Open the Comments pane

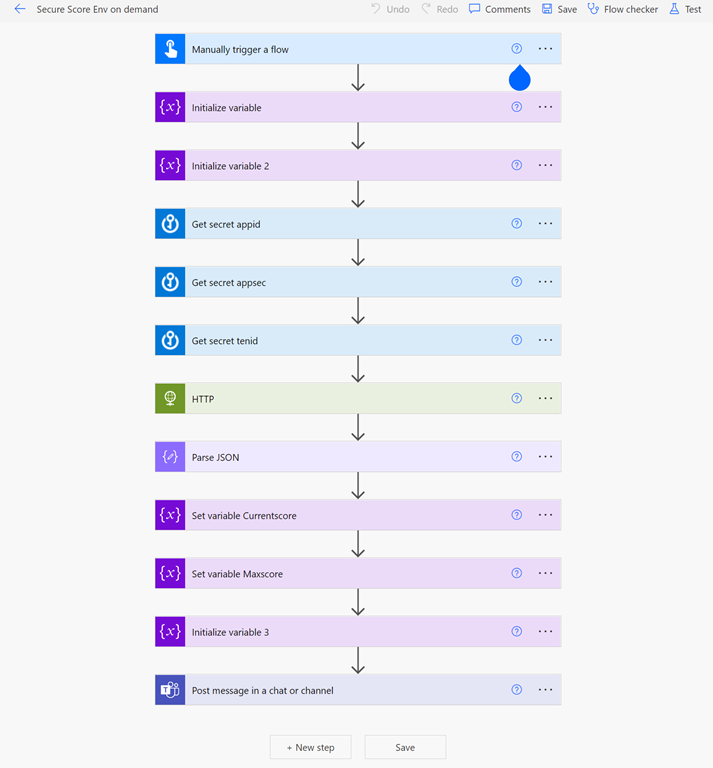(499, 9)
